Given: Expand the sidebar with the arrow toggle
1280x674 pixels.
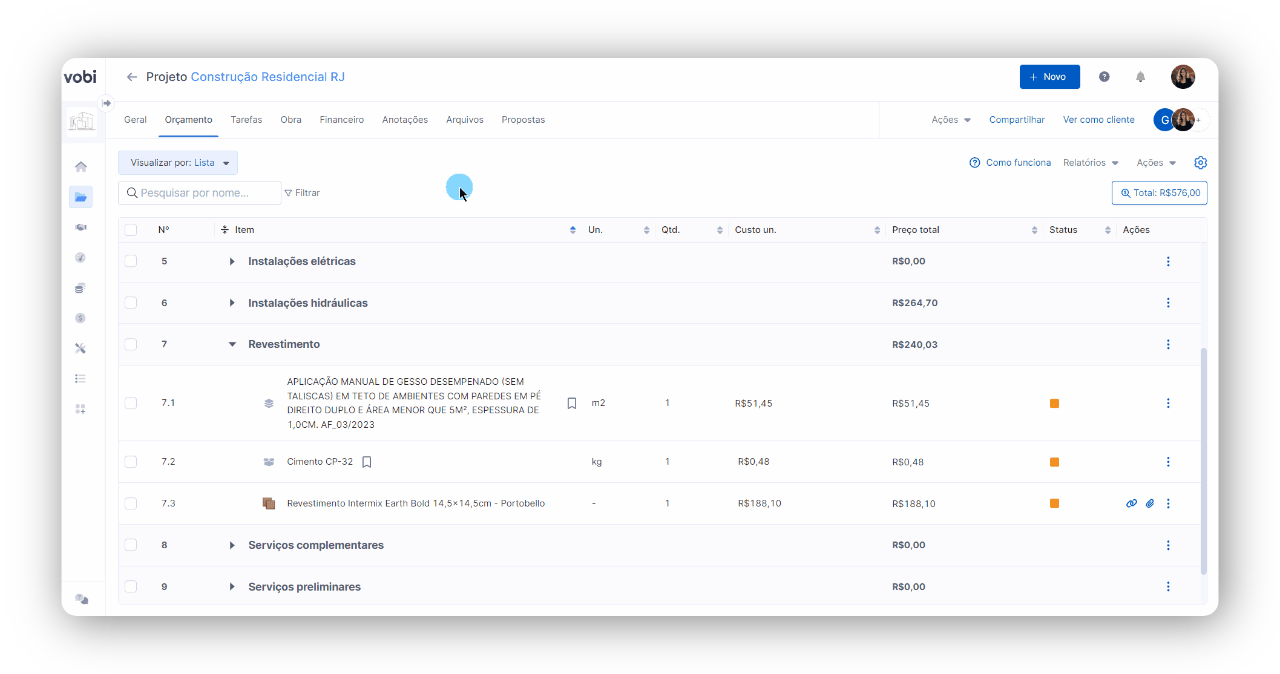Looking at the screenshot, I should pos(106,103).
